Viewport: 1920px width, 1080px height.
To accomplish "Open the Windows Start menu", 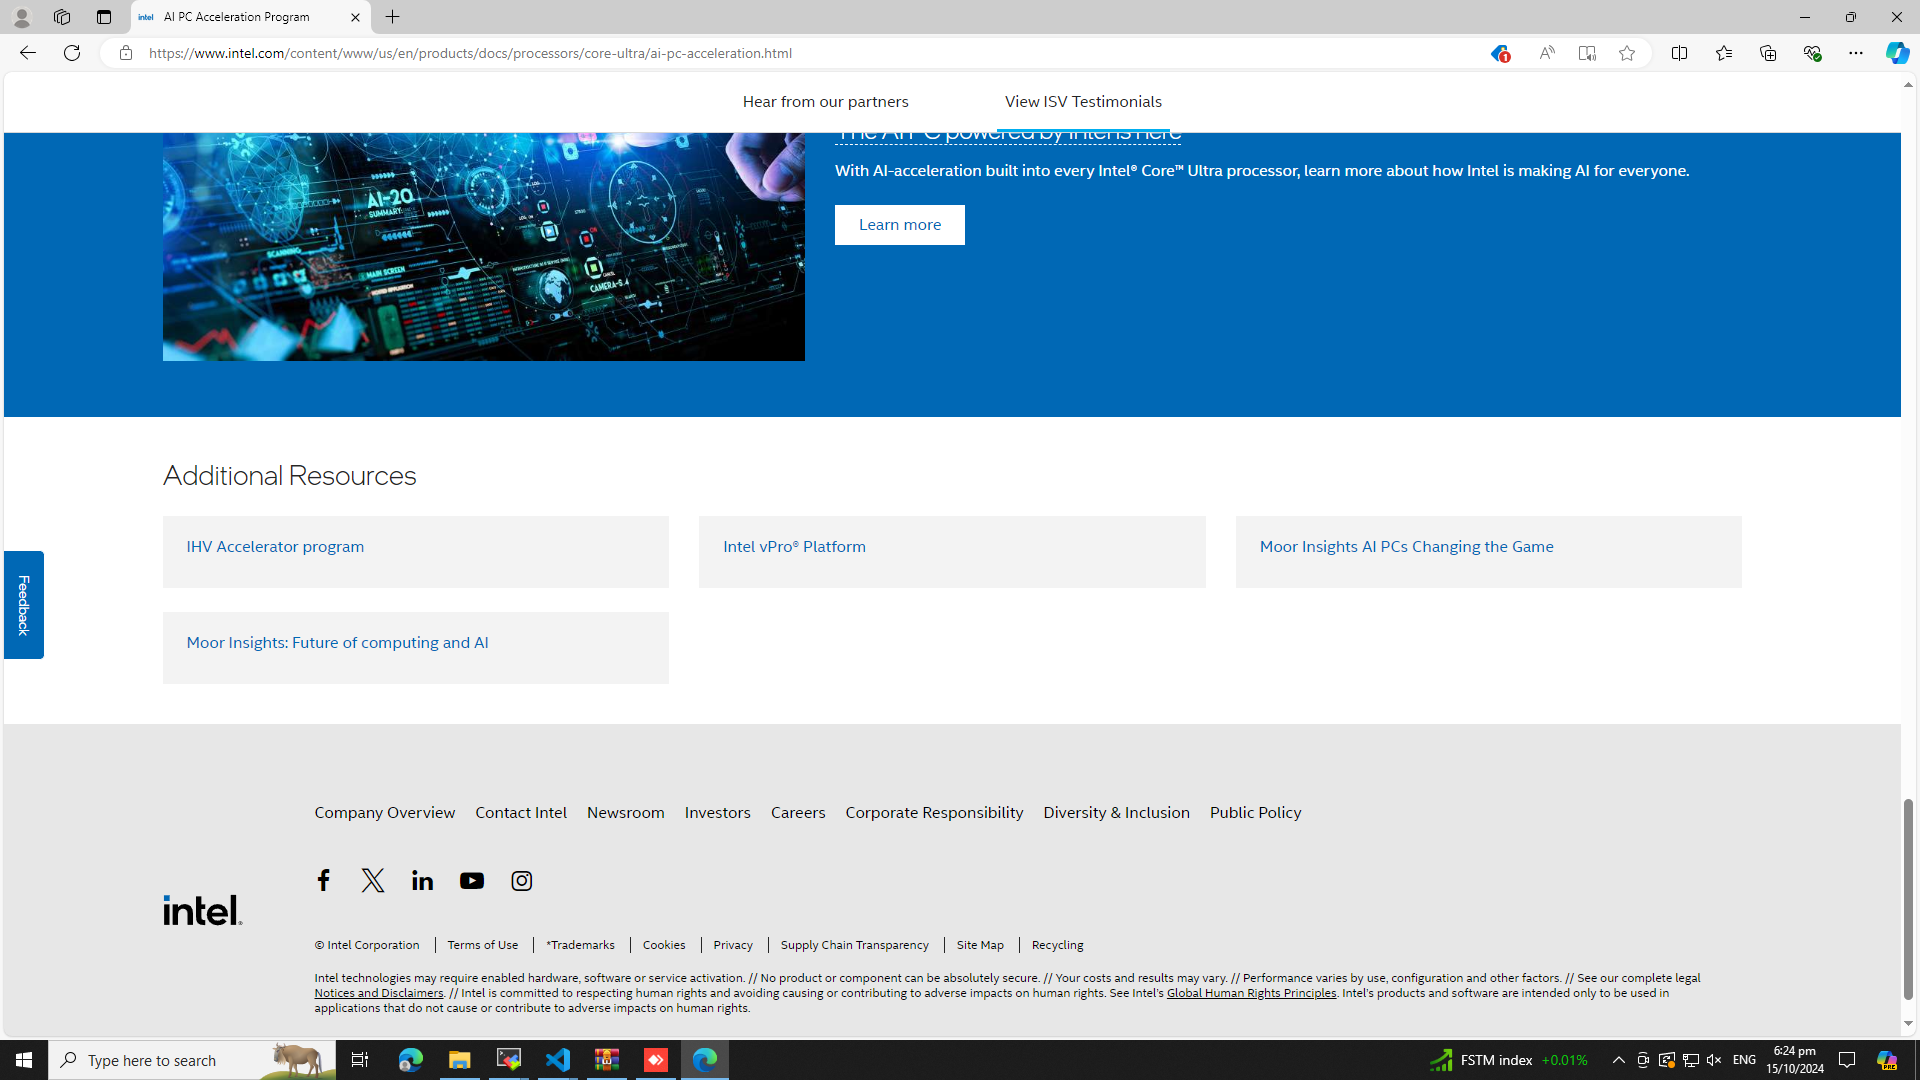I will tap(24, 1060).
